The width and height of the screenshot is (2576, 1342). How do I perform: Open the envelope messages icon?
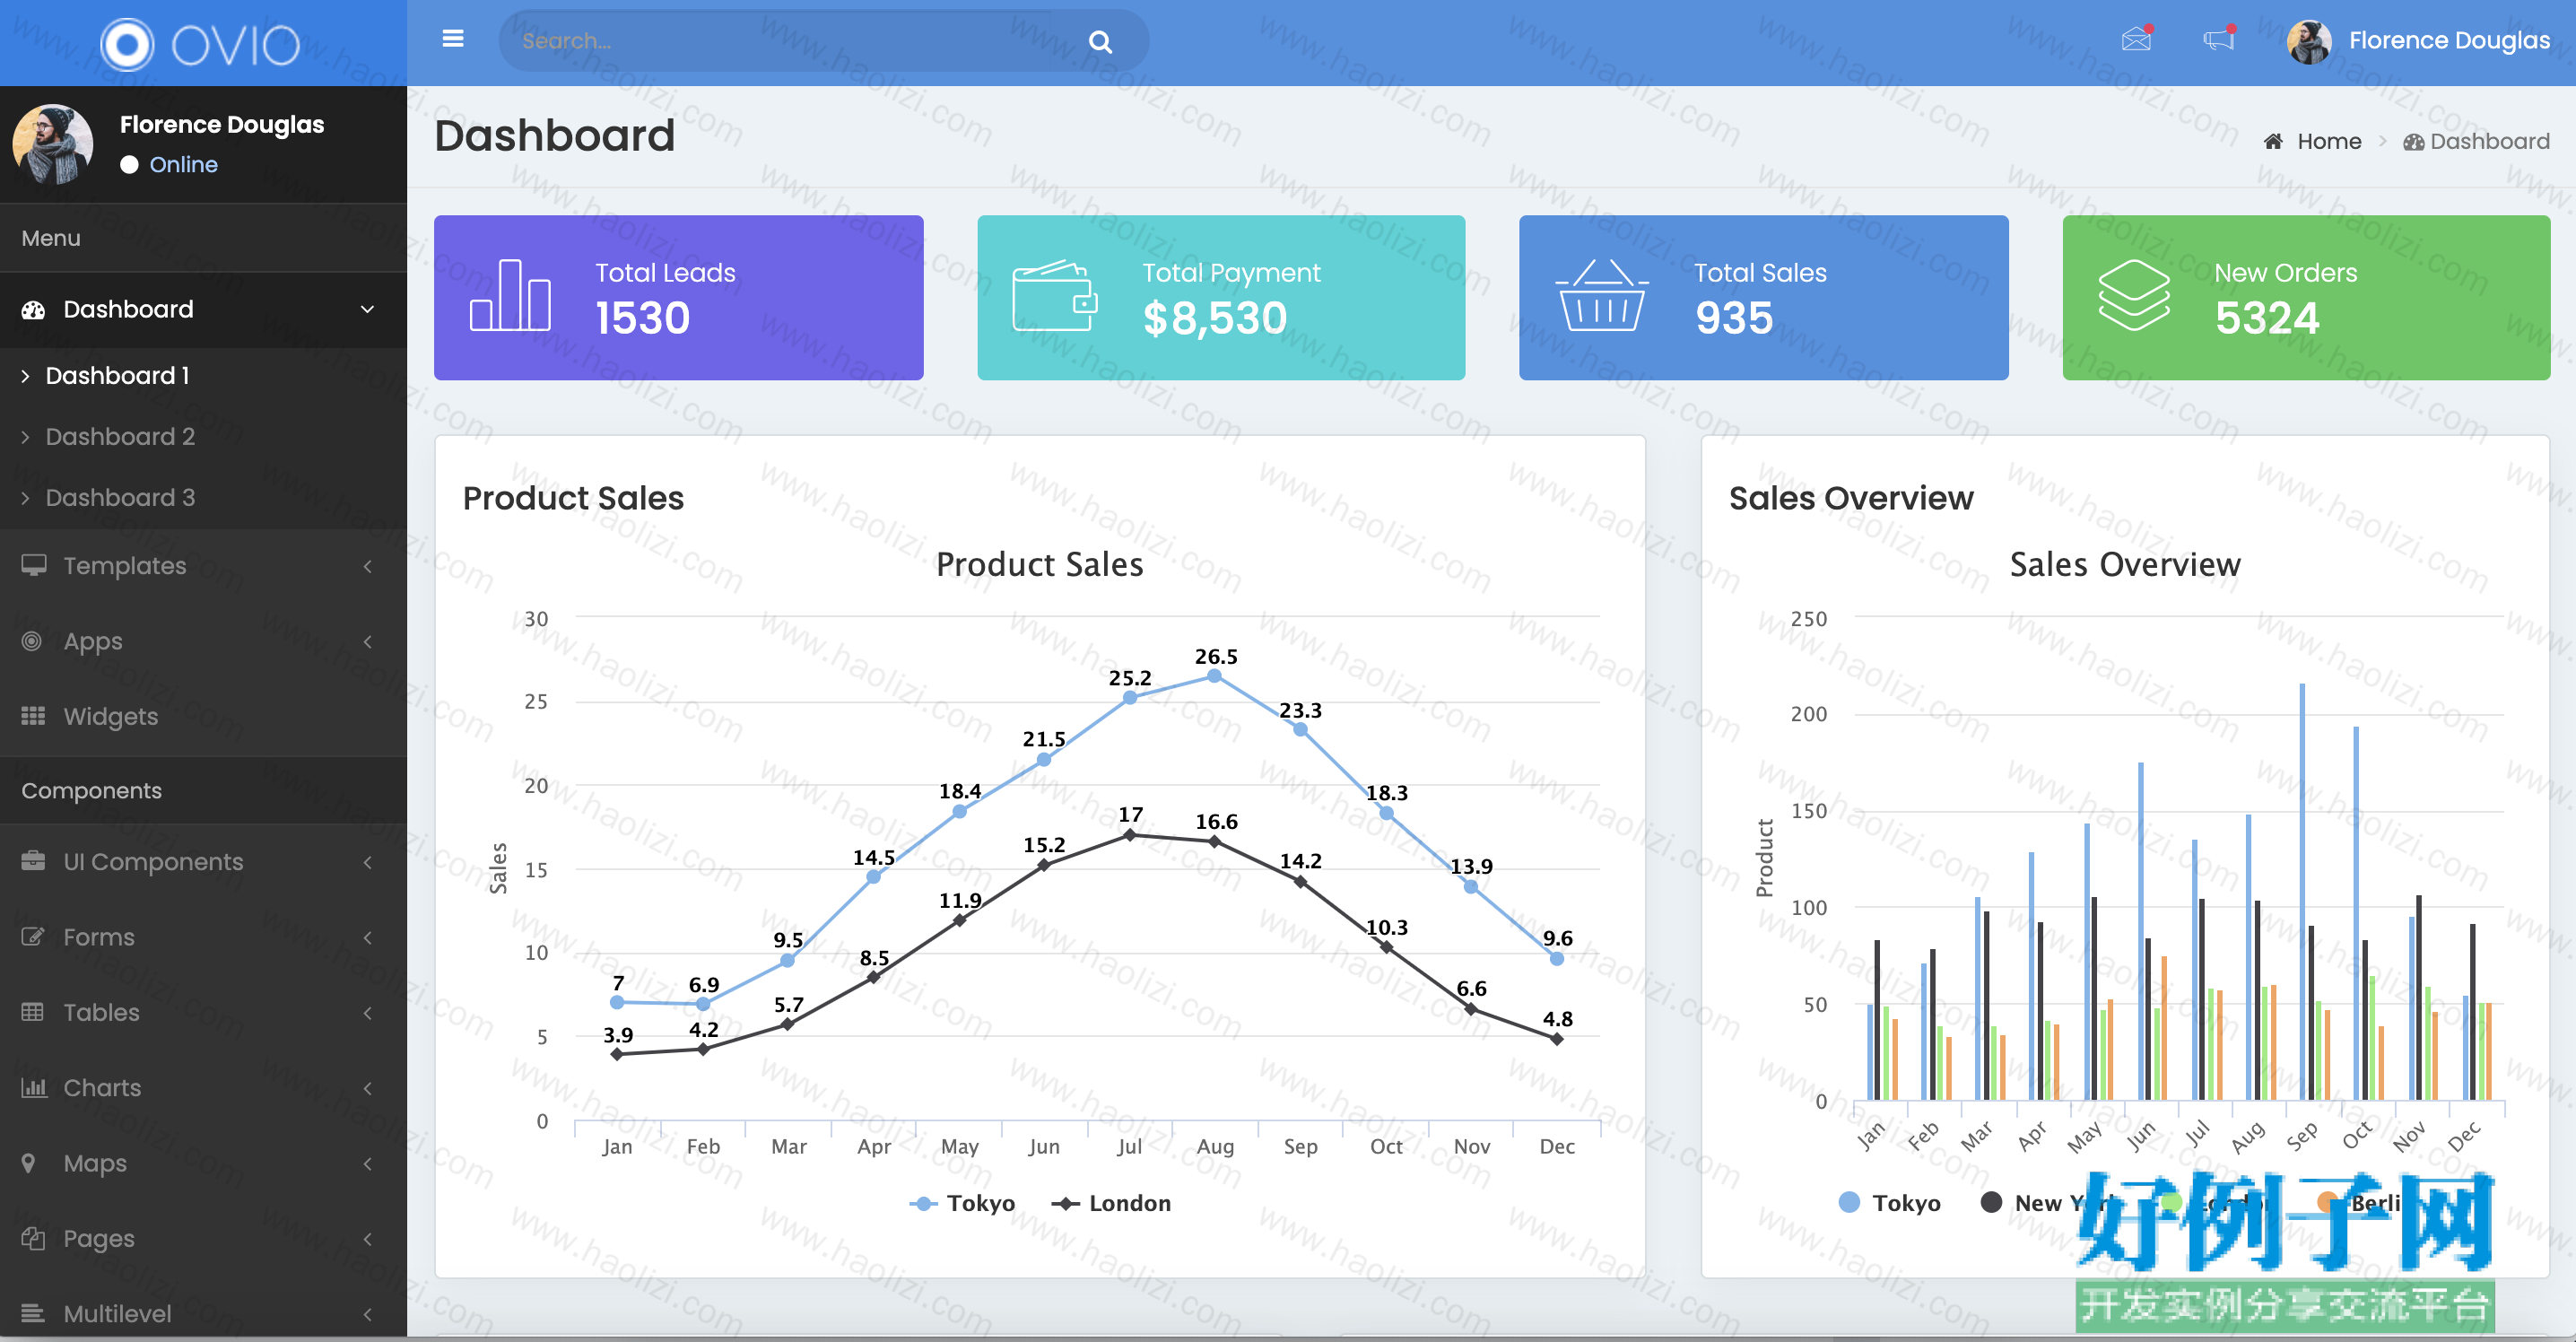point(2136,40)
